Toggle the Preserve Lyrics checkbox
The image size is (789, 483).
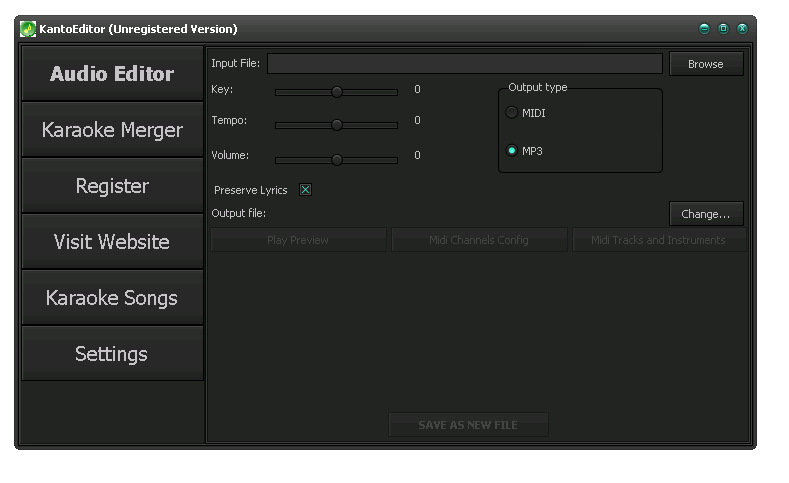pos(305,190)
